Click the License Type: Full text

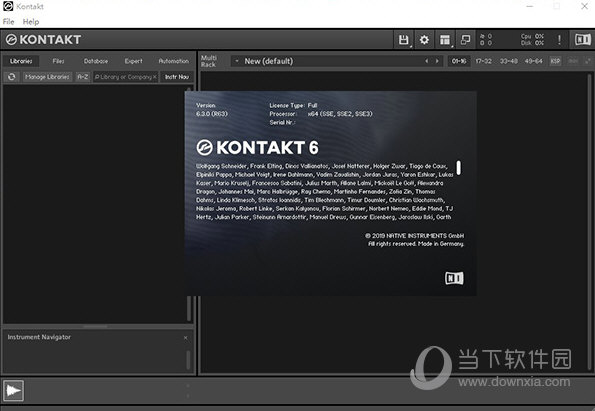pyautogui.click(x=293, y=105)
